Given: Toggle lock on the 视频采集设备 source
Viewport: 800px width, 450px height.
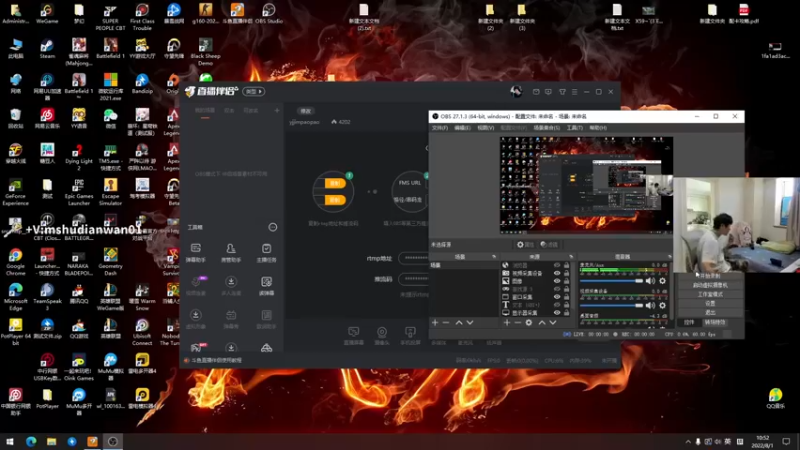Looking at the screenshot, I should click(566, 273).
